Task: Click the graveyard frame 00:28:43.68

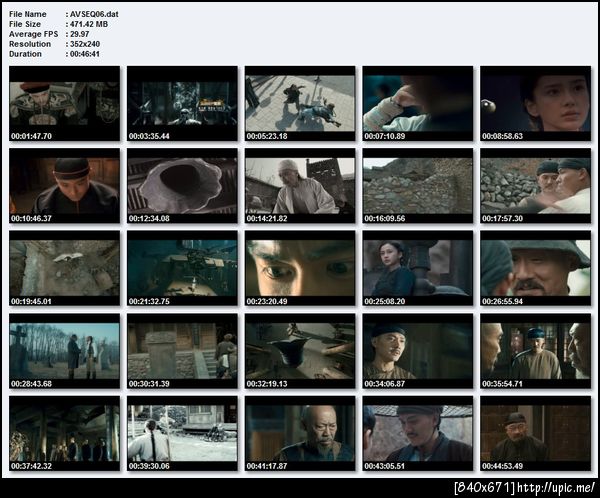Action: tap(64, 351)
